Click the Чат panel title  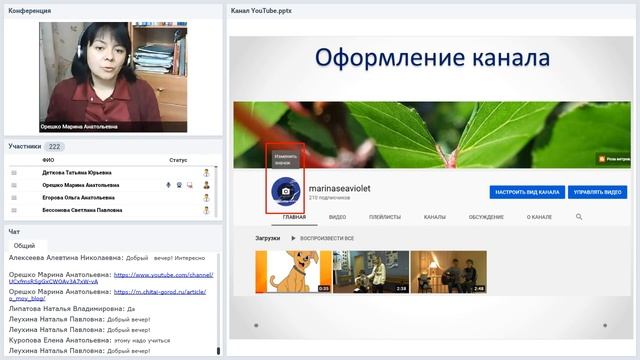click(14, 231)
